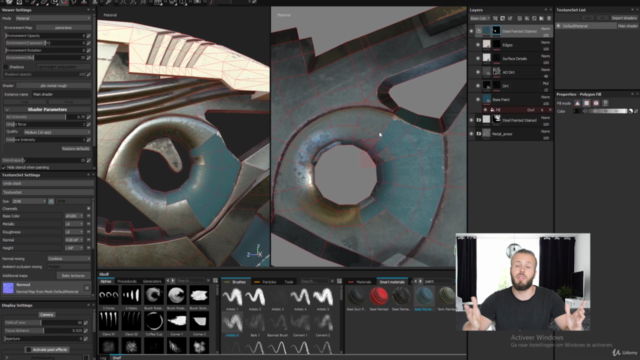Screen dimensions: 640x360
Task: Toggle visibility of Fill effect
Action: click(x=485, y=110)
